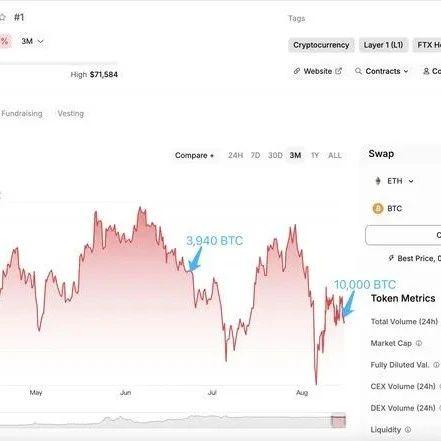
Task: Switch the chart to the 1Y range
Action: tap(315, 155)
